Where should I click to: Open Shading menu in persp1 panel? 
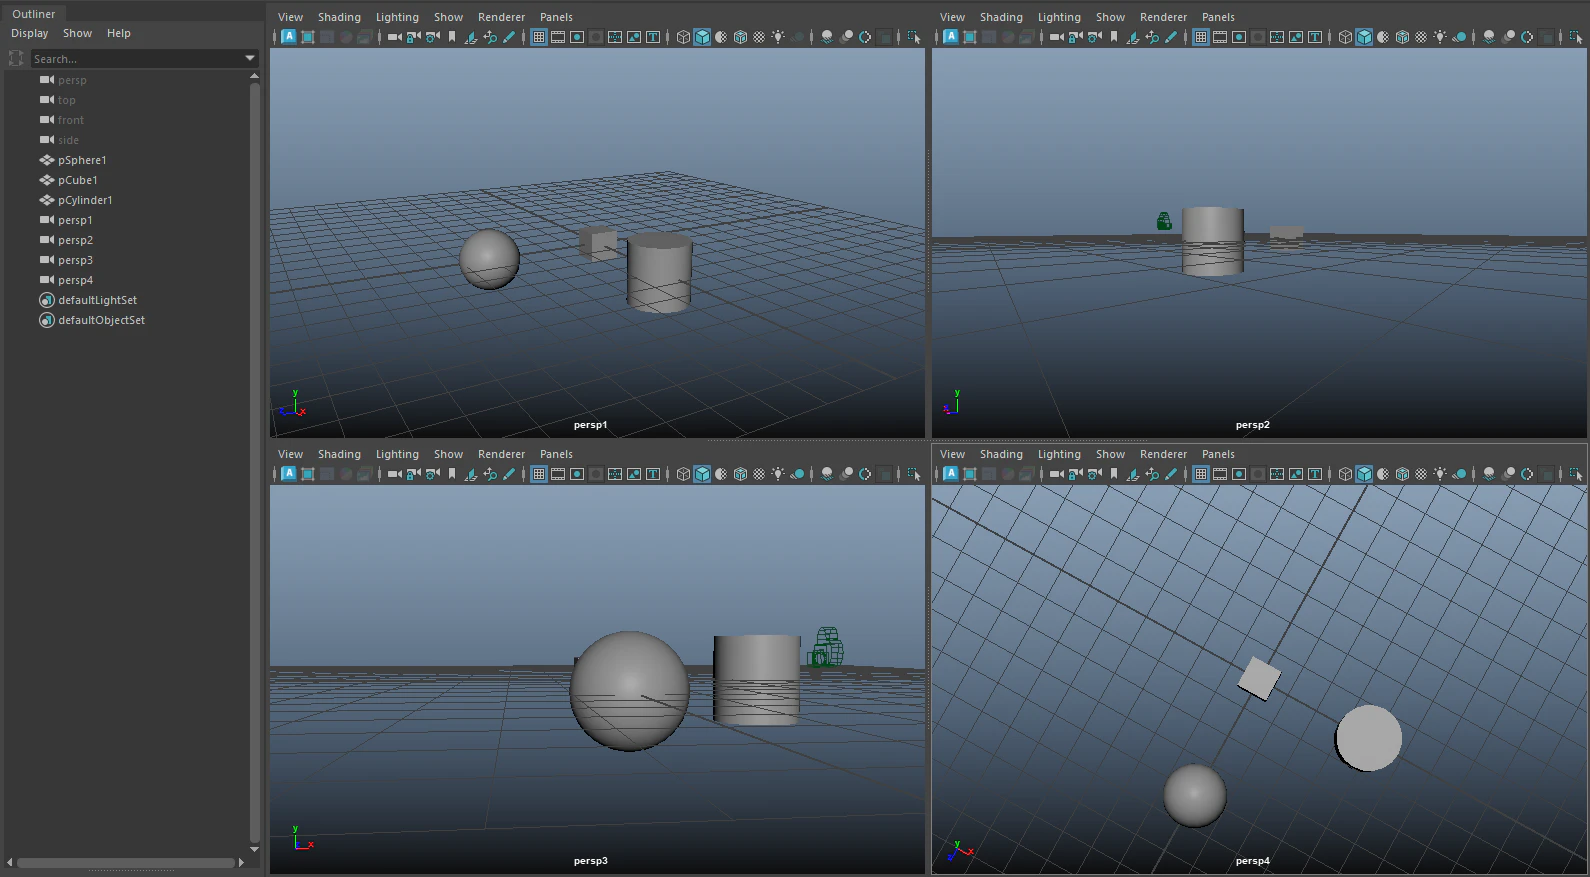point(339,17)
